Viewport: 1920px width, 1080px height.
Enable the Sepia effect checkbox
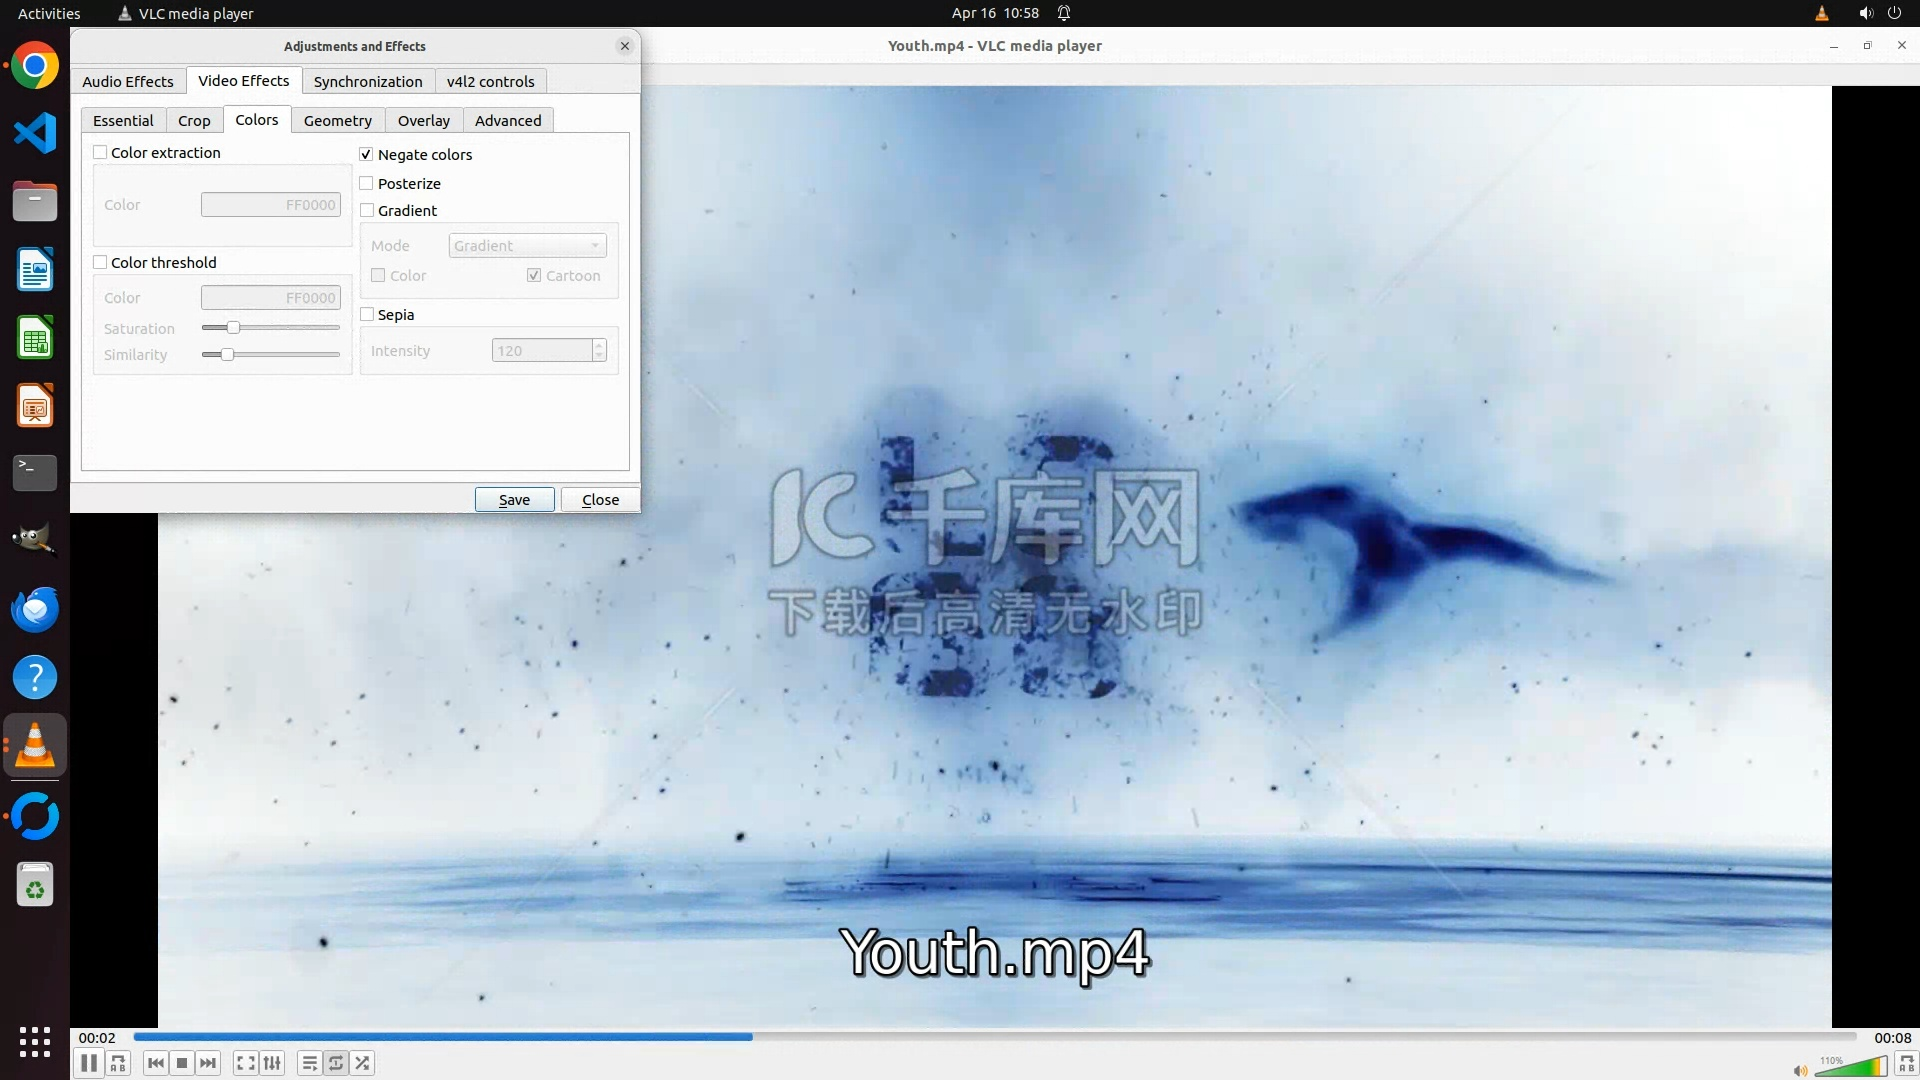point(367,314)
